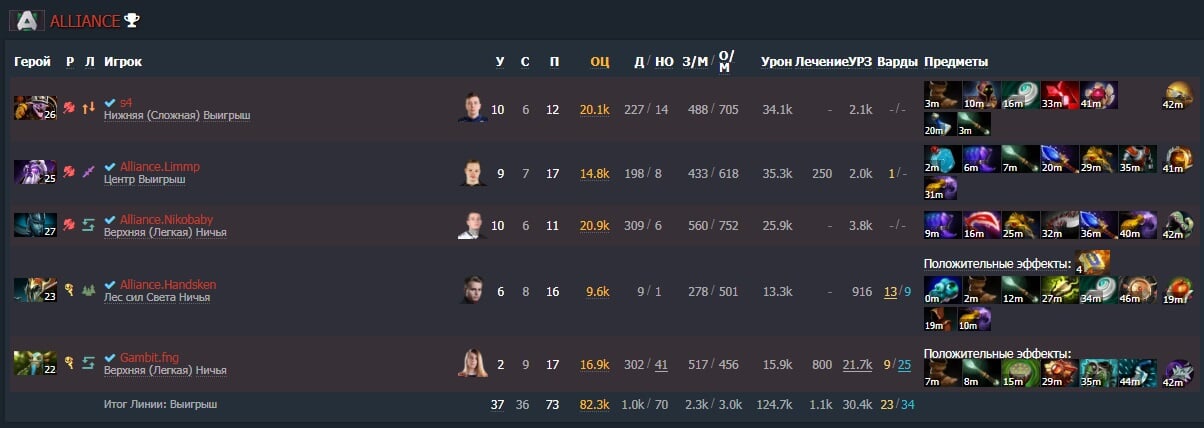Open the ALLIANCE team page link
Viewport: 1204px width, 428px height.
(85, 21)
